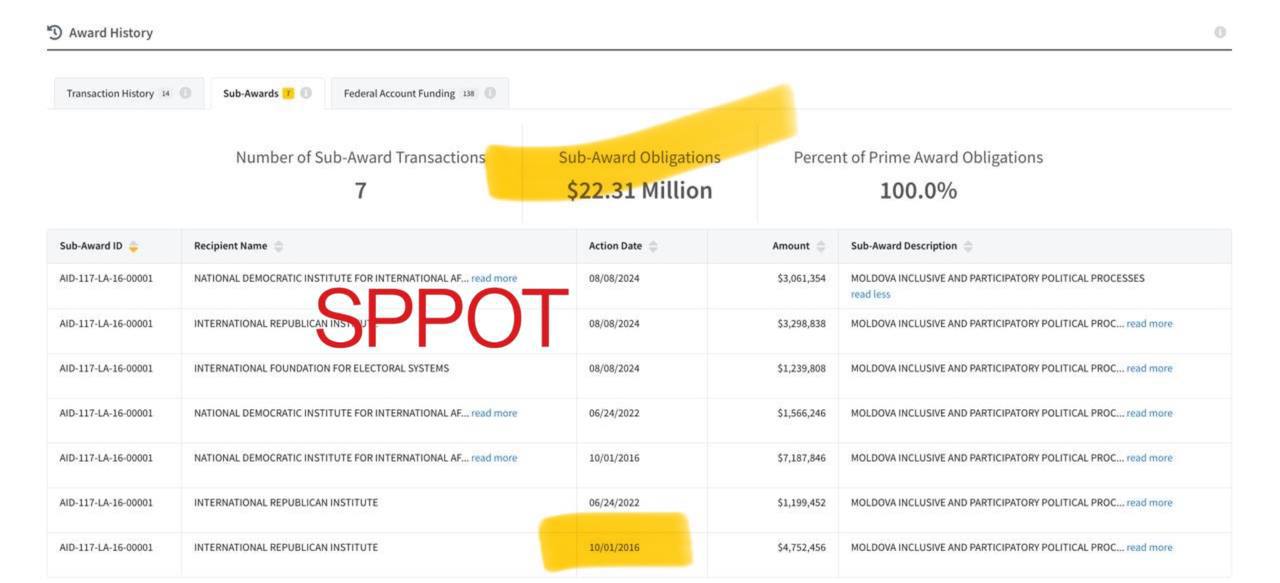The height and width of the screenshot is (583, 1280).
Task: Expand the second row description with read more
Action: pyautogui.click(x=1150, y=323)
